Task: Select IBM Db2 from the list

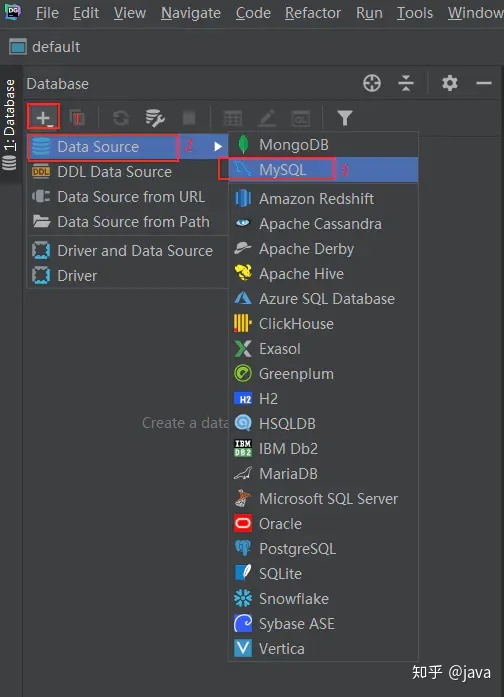Action: pos(324,449)
